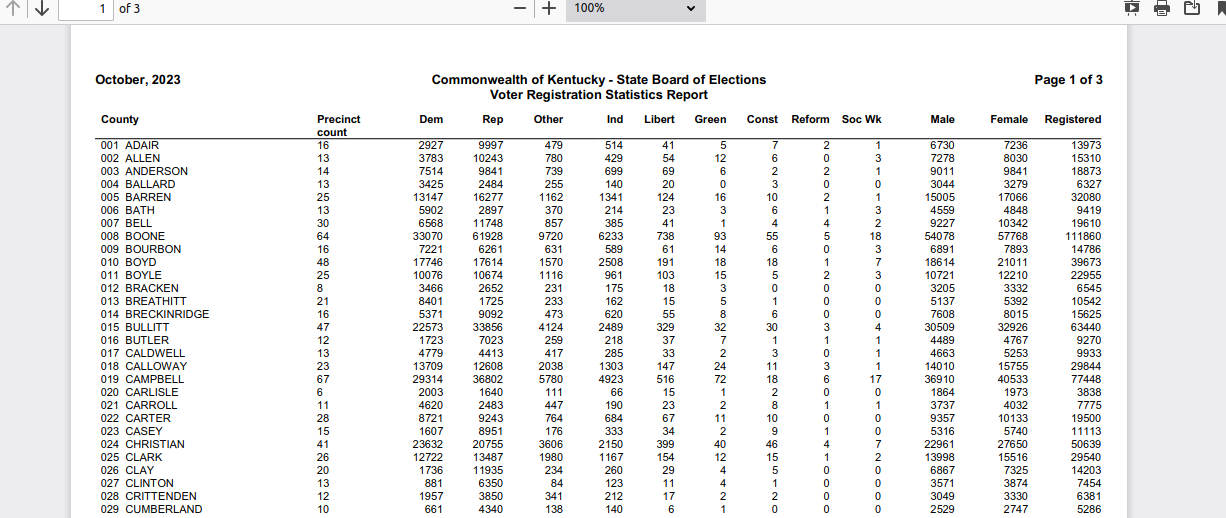Viewport: 1226px width, 518px height.
Task: Click the 'Registered' column header
Action: click(x=1073, y=119)
